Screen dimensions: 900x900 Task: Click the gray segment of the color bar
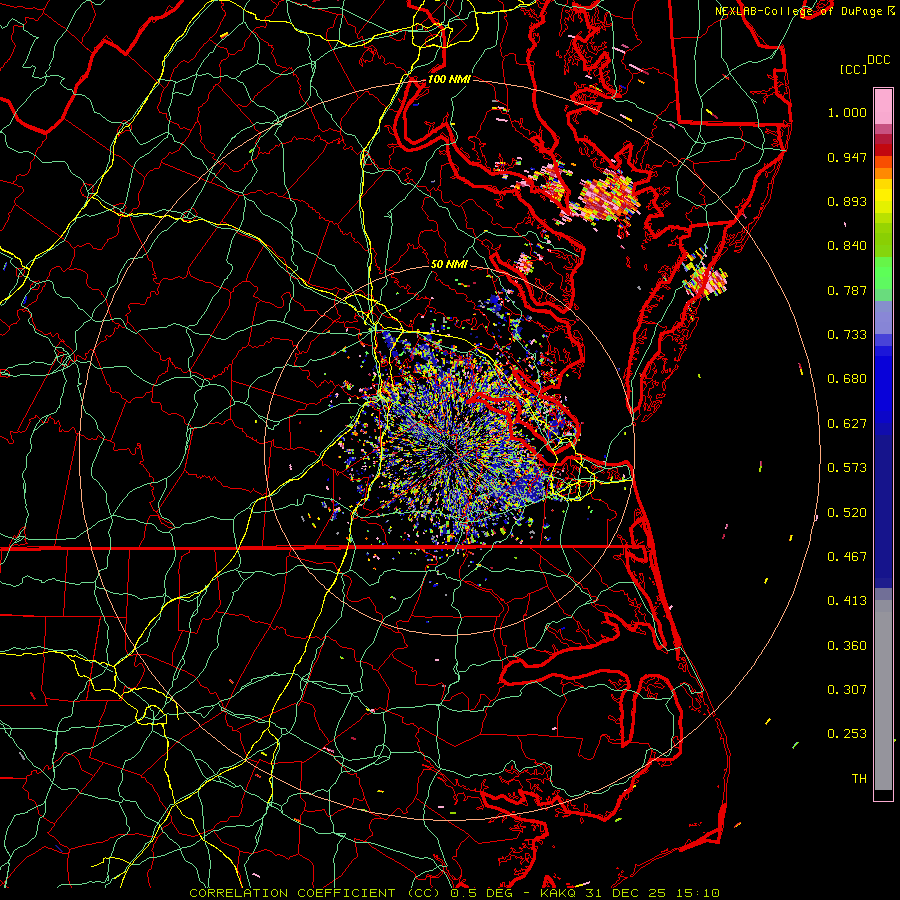(x=883, y=695)
